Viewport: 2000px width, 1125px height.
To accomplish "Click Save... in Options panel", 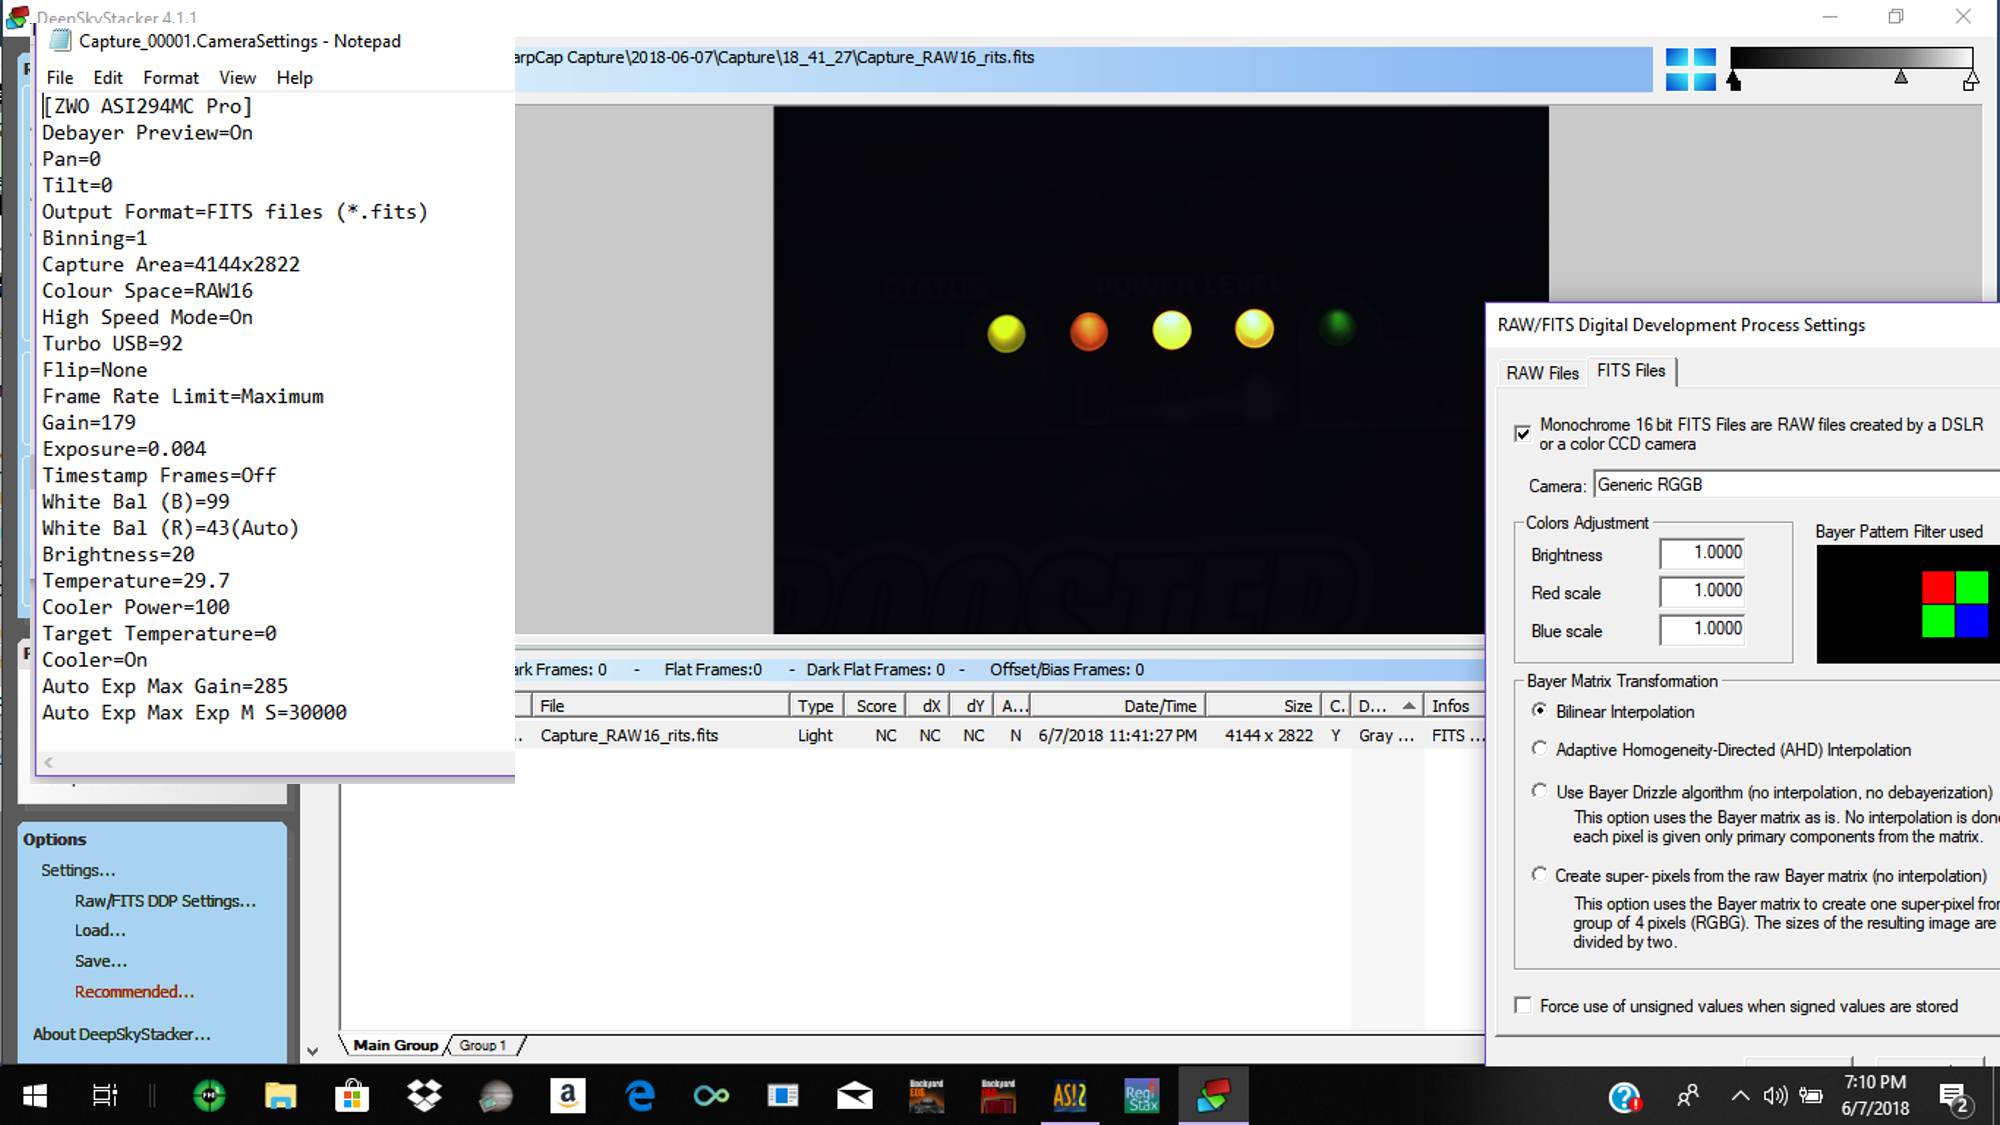I will (x=101, y=961).
